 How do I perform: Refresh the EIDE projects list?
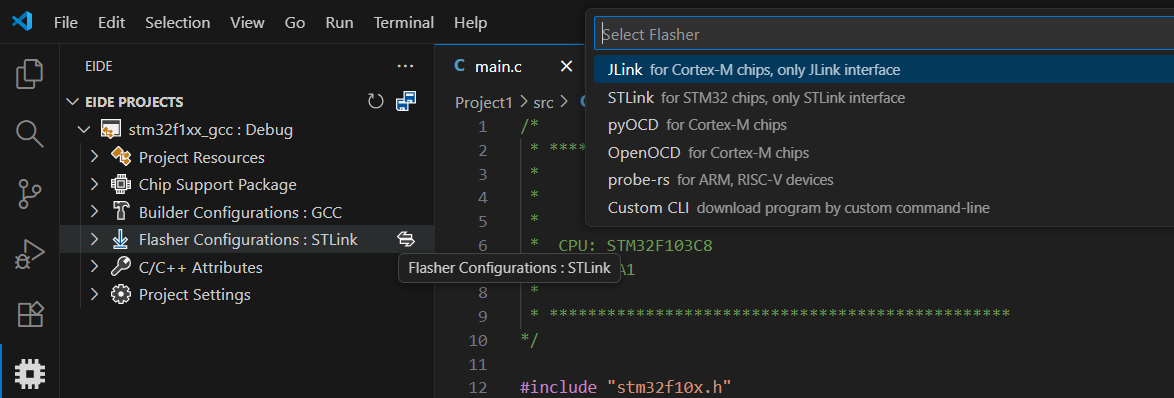376,101
